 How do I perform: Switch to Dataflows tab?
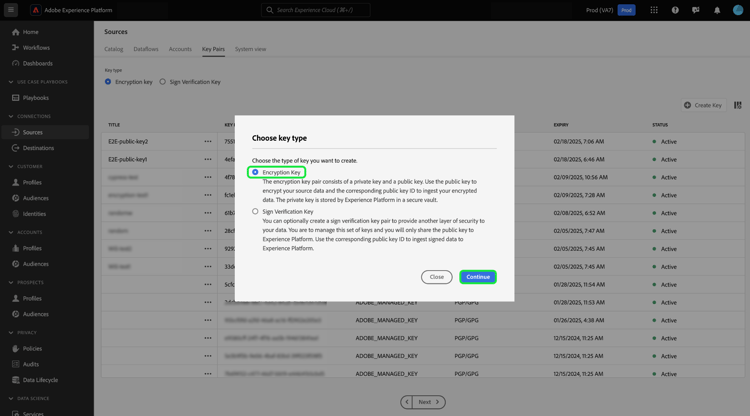tap(146, 49)
